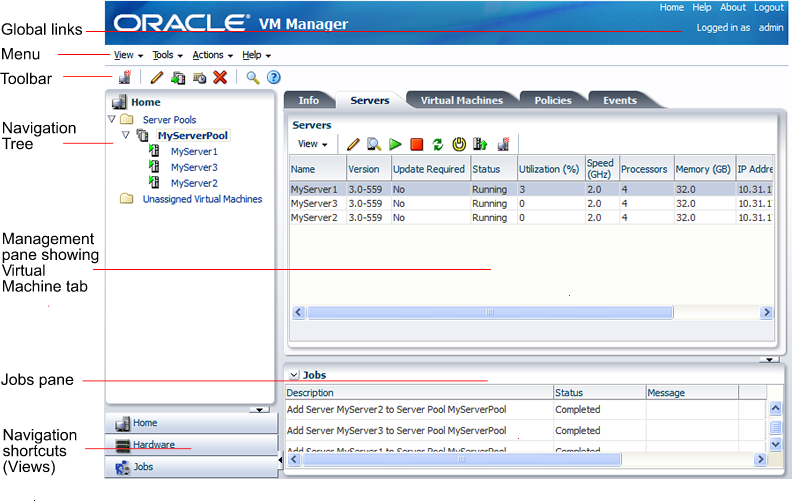
Task: Open the View dropdown in the Servers panel
Action: point(313,144)
